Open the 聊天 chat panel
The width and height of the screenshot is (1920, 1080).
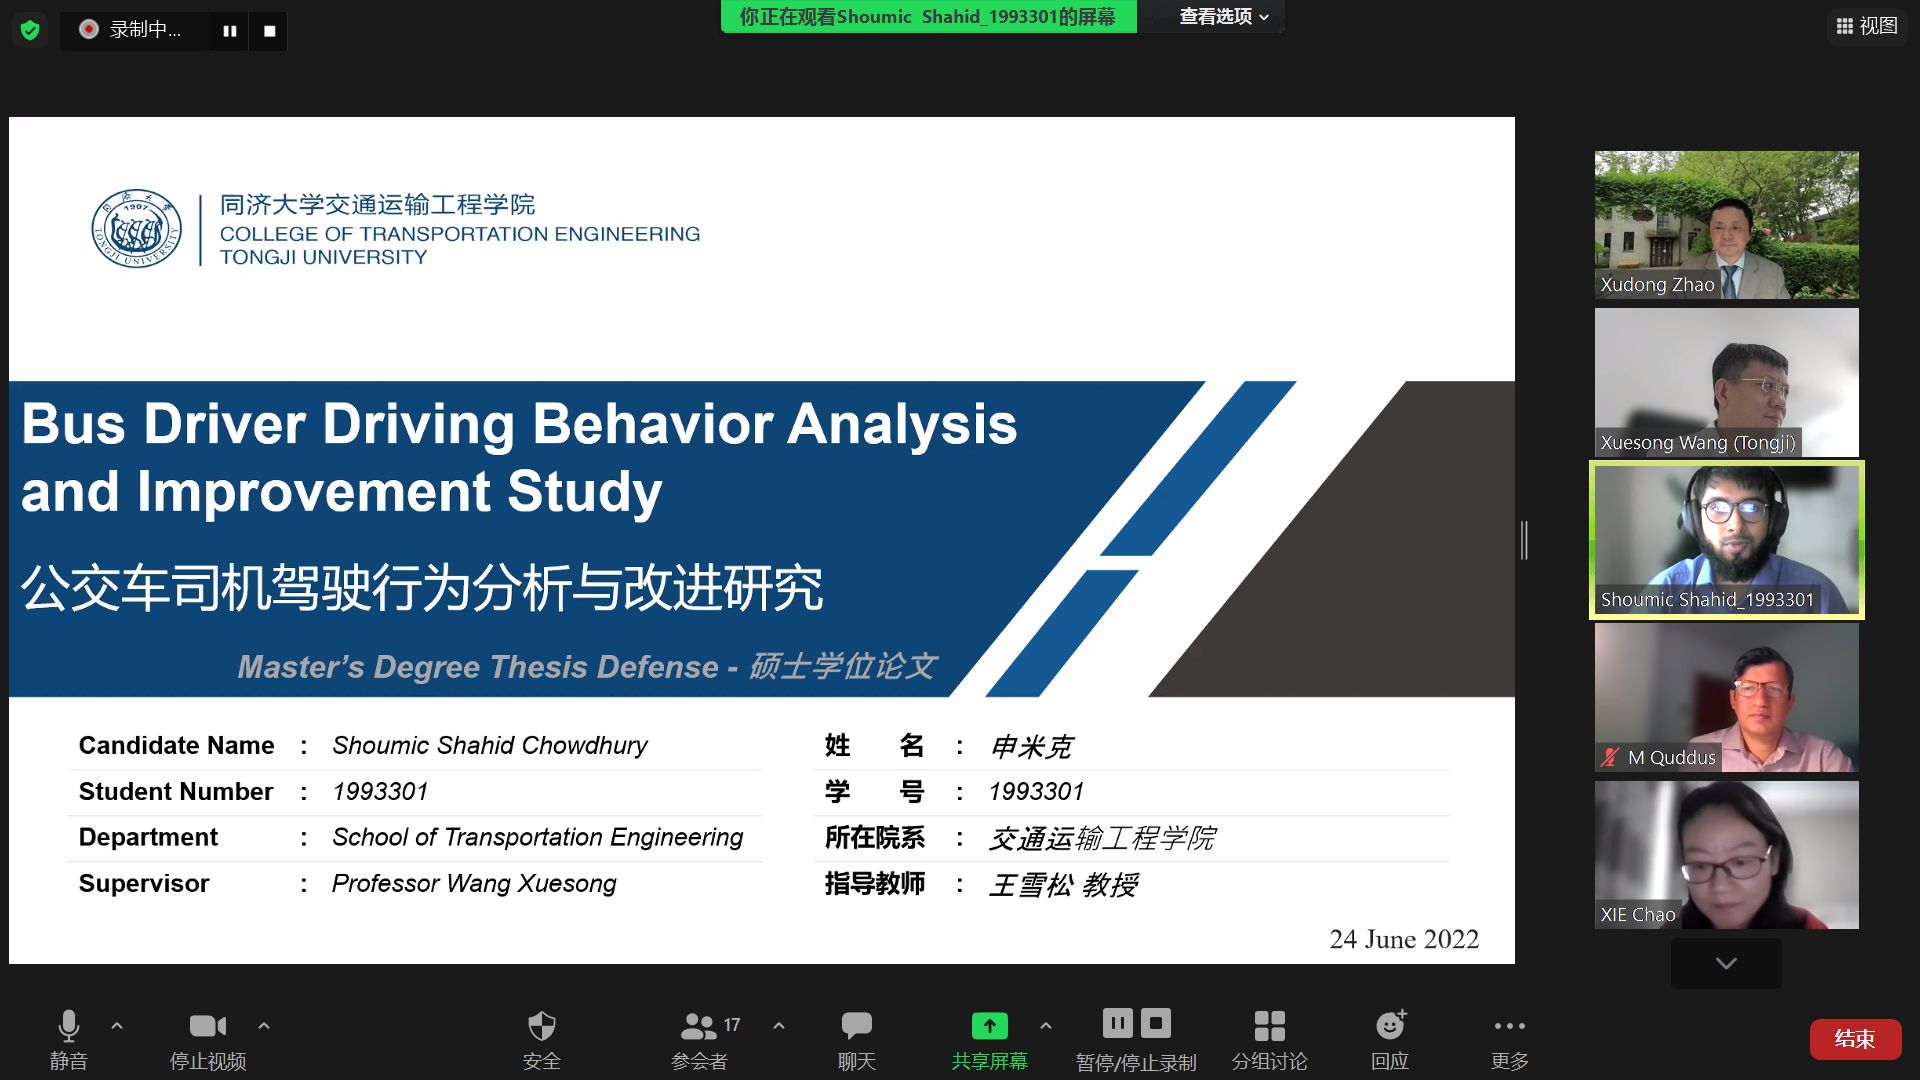click(x=856, y=1038)
